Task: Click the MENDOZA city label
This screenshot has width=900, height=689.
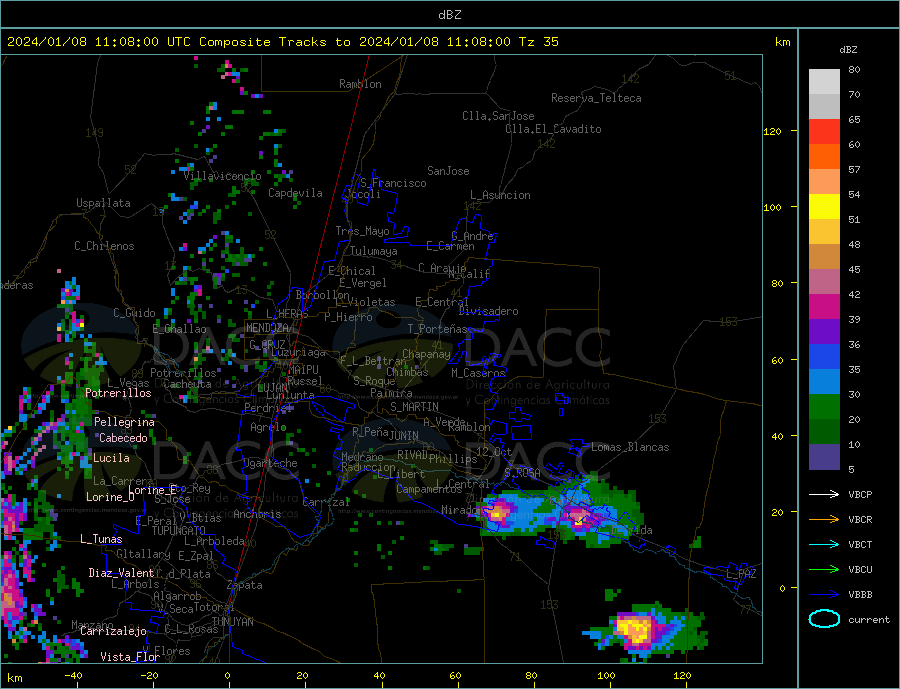Action: click(268, 328)
